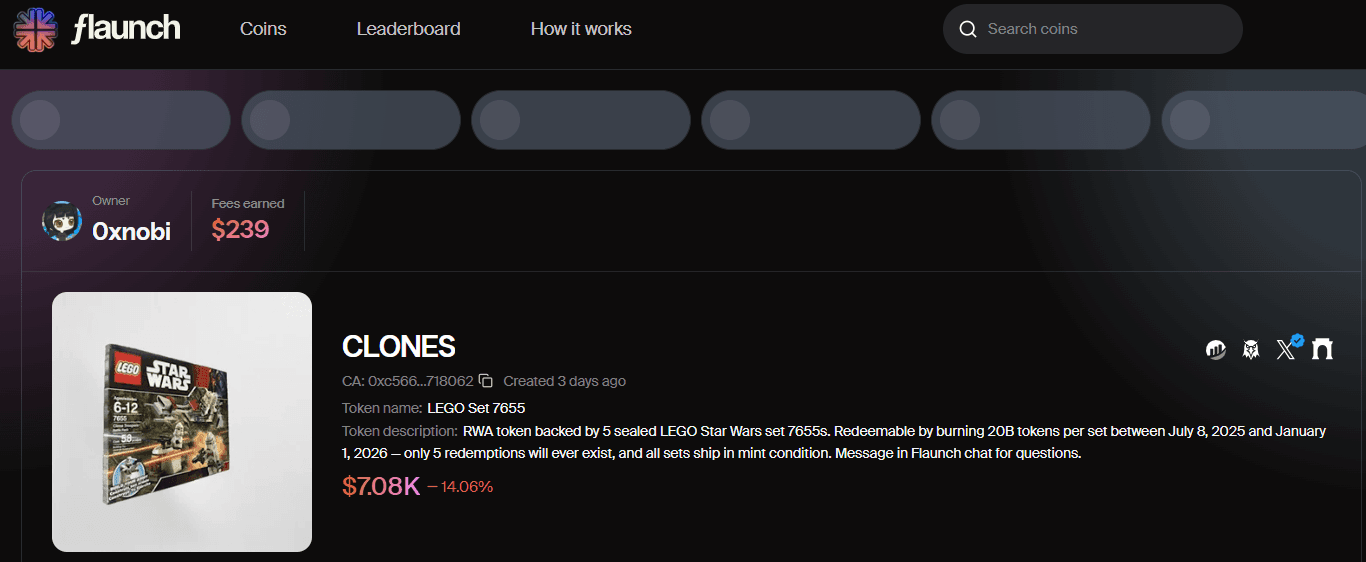
Task: Open How it works in the navigation
Action: pyautogui.click(x=581, y=29)
